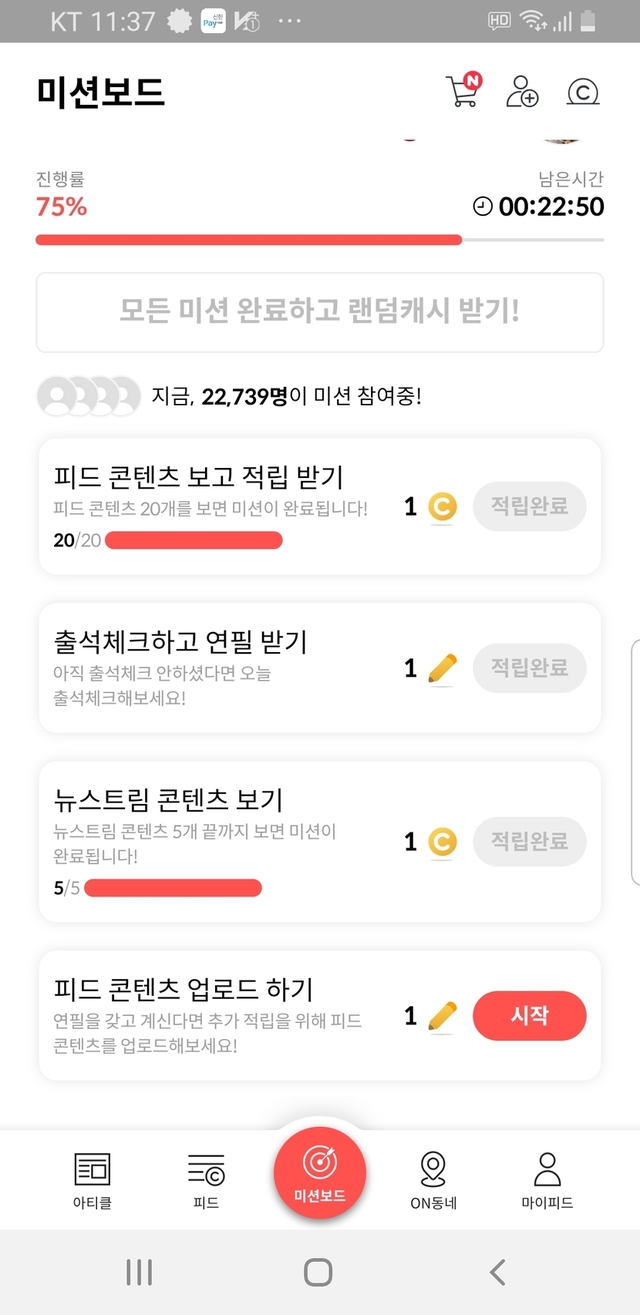Viewport: 640px width, 1315px height.
Task: Tap 적립완료 for the newstream mission
Action: [x=529, y=841]
